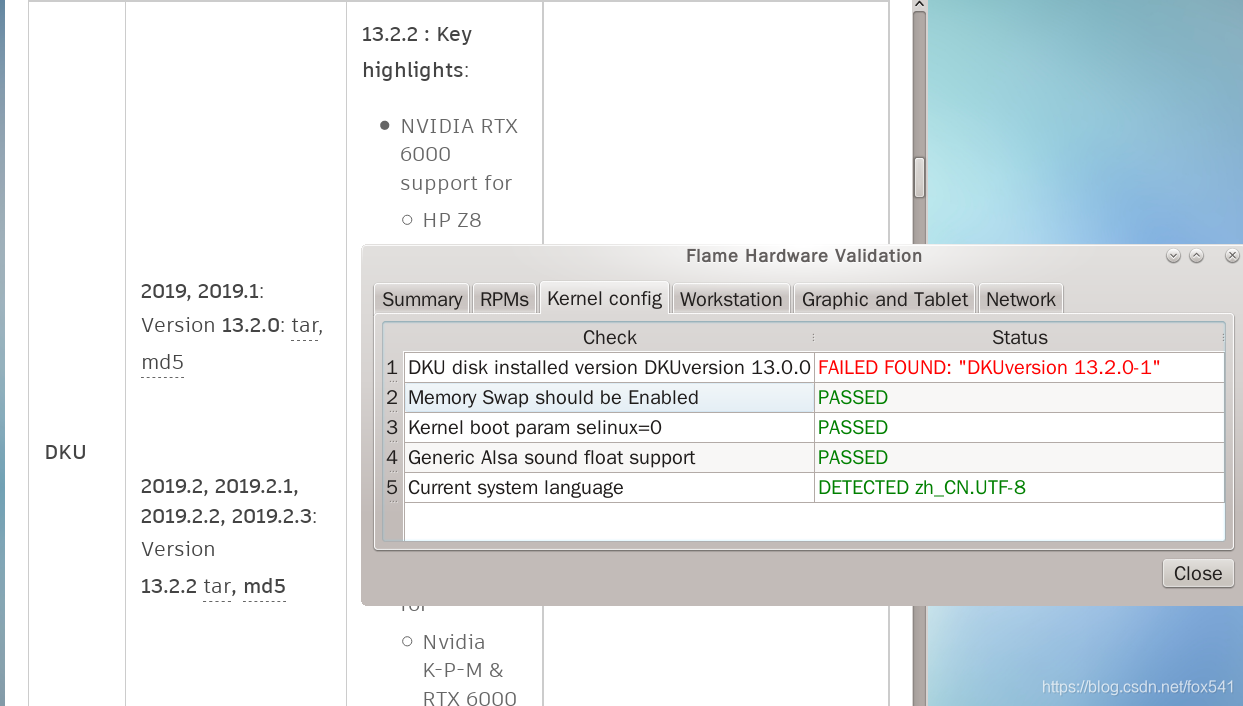Image resolution: width=1243 pixels, height=706 pixels.
Task: Select row 1 header for DKU version check
Action: click(x=392, y=368)
